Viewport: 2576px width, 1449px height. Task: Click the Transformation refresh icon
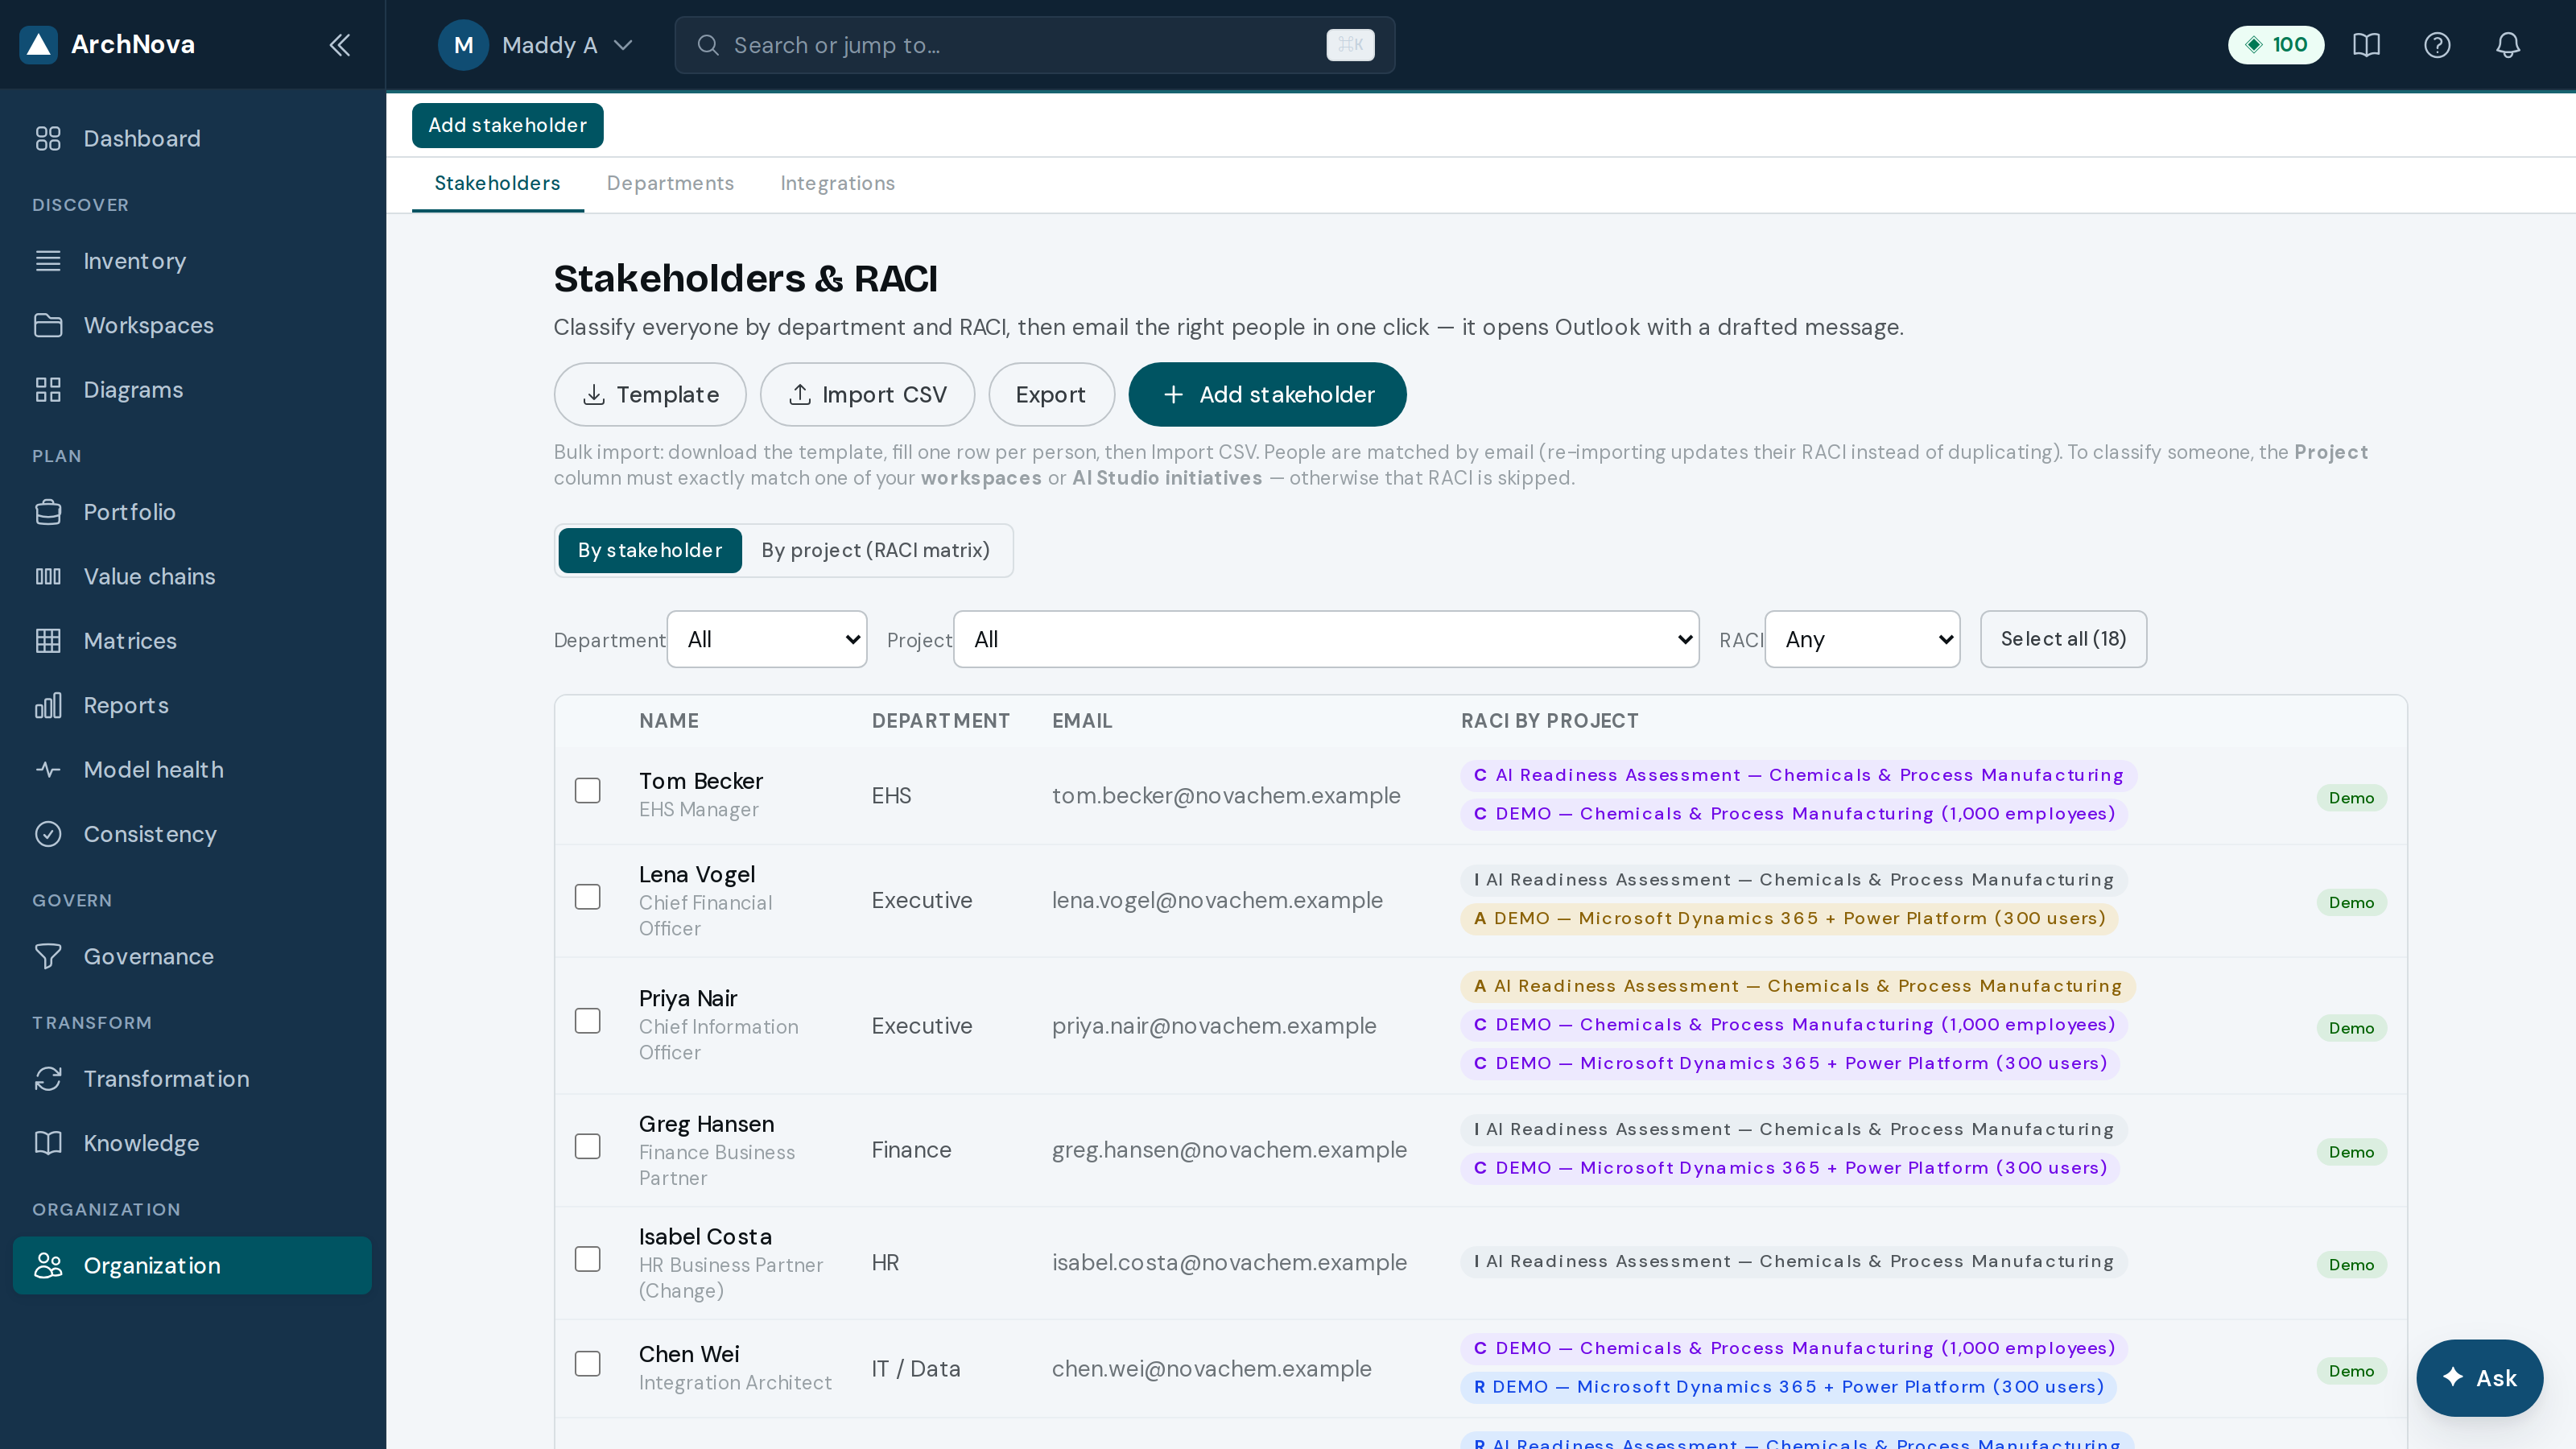pos(48,1078)
